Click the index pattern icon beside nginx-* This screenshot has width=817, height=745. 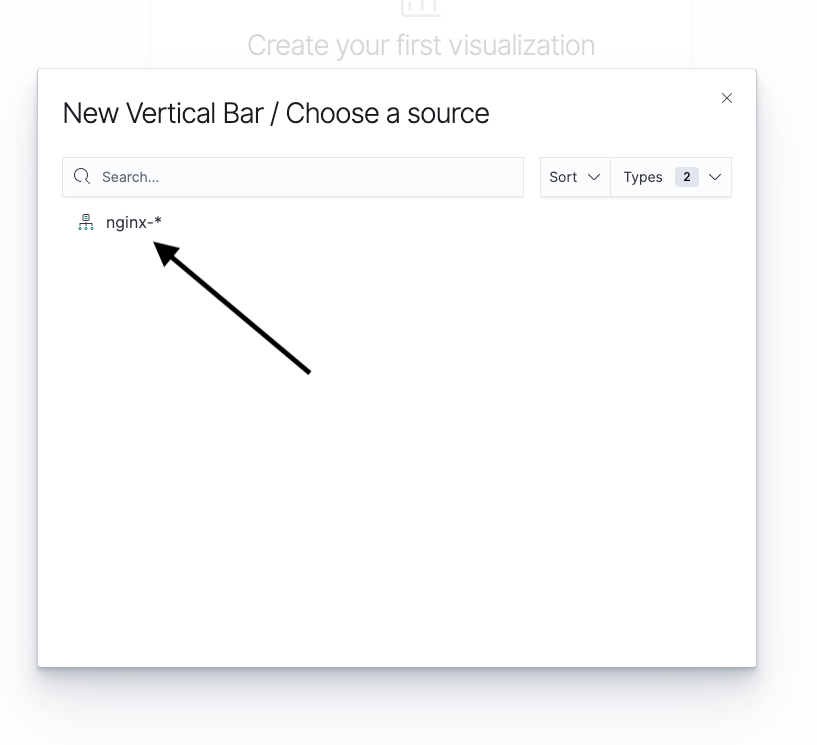(86, 222)
